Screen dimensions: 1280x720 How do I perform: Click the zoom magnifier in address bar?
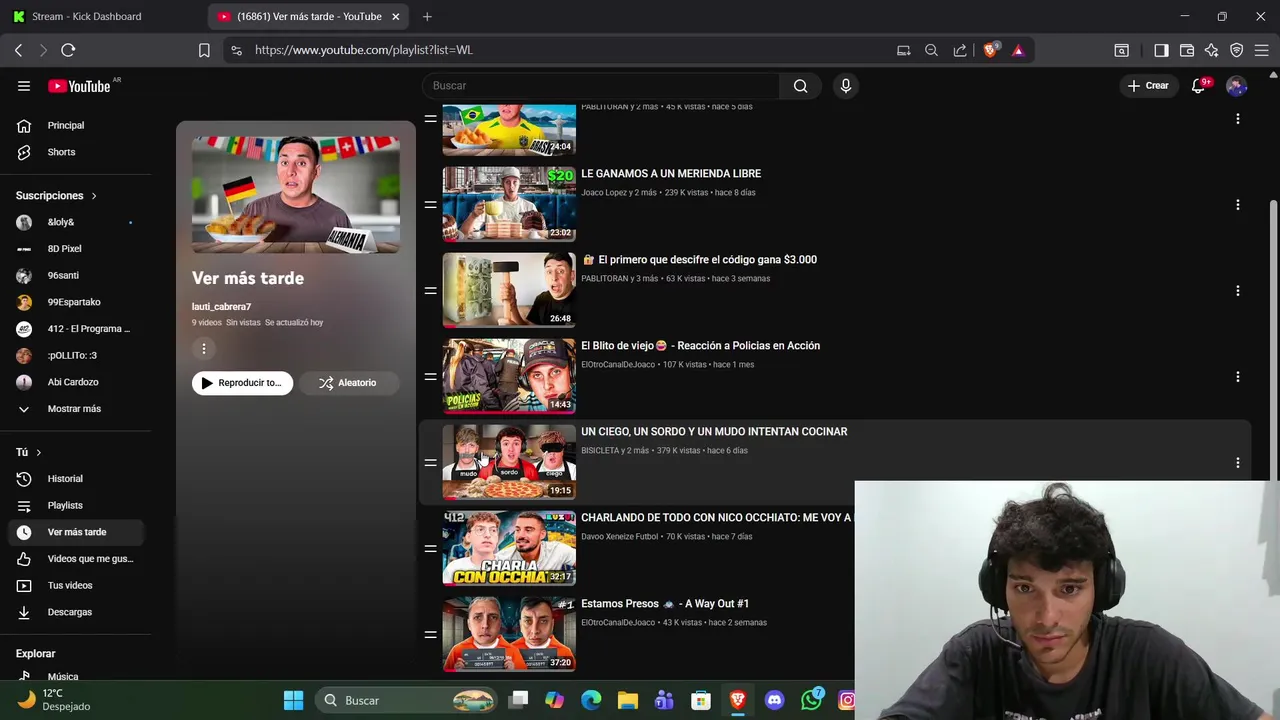931,50
